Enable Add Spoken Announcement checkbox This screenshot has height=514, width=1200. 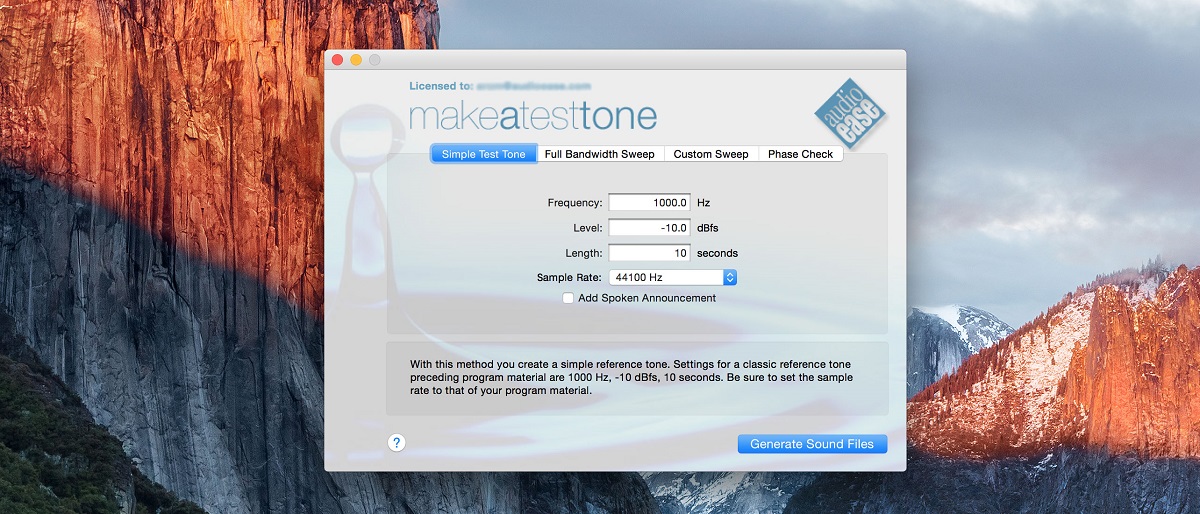(x=568, y=298)
